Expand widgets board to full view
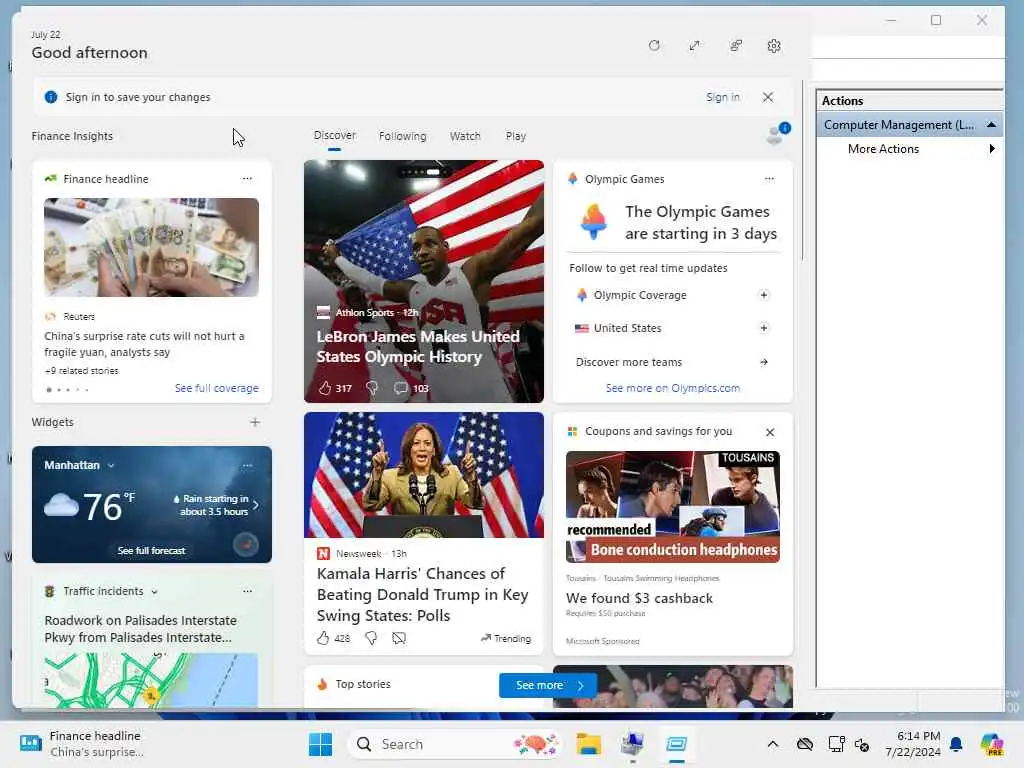Viewport: 1024px width, 768px height. pyautogui.click(x=694, y=46)
